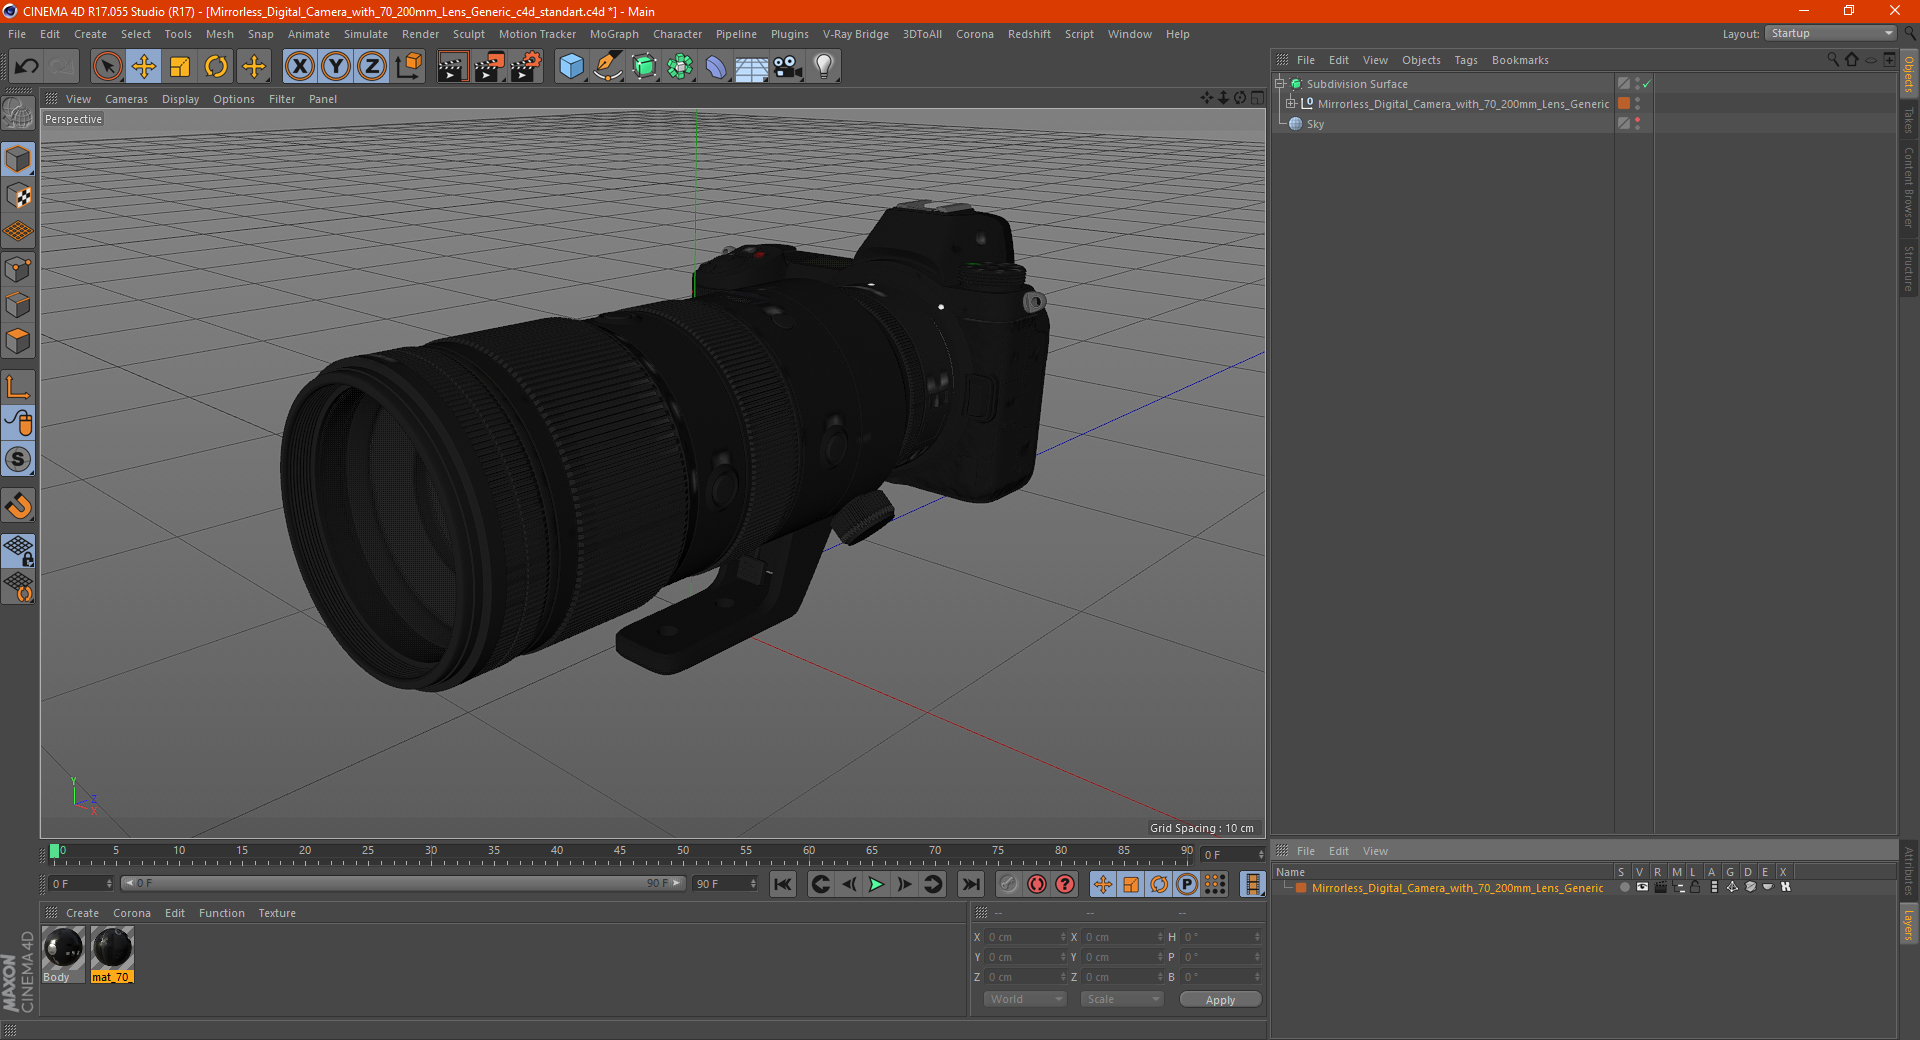Open the Redshift menu
1920x1040 pixels.
1029,34
